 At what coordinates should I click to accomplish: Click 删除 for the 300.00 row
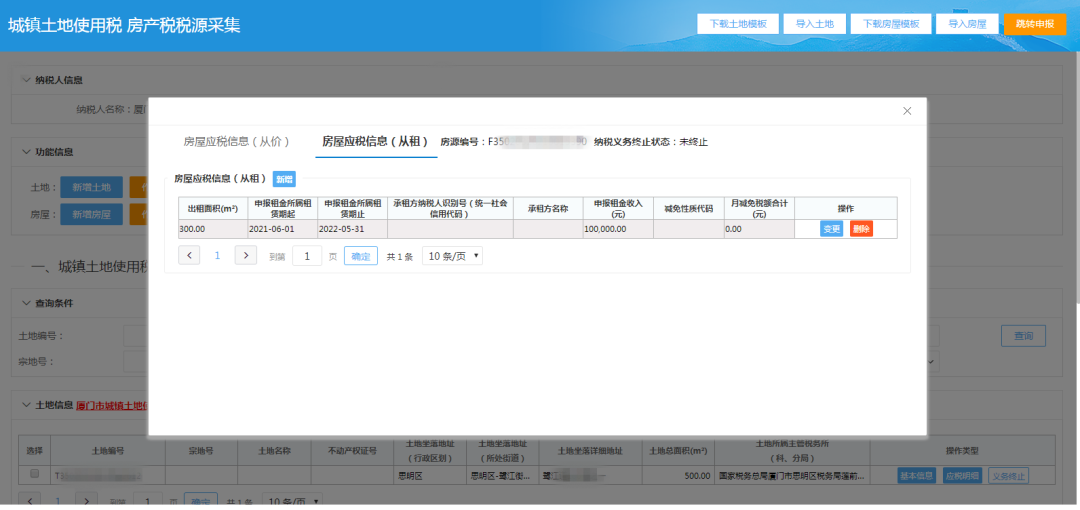(862, 229)
